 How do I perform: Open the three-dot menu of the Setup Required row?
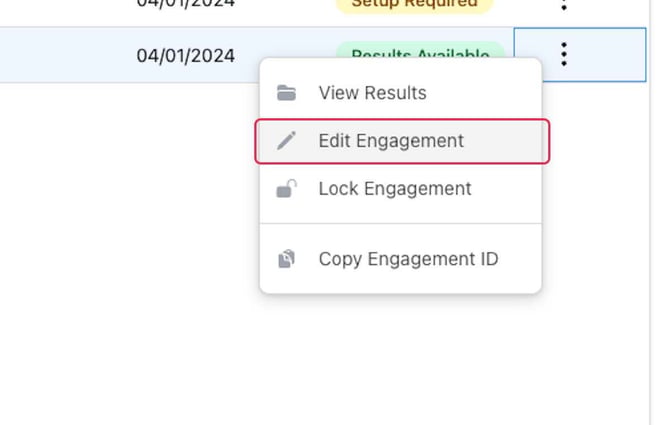pyautogui.click(x=564, y=5)
